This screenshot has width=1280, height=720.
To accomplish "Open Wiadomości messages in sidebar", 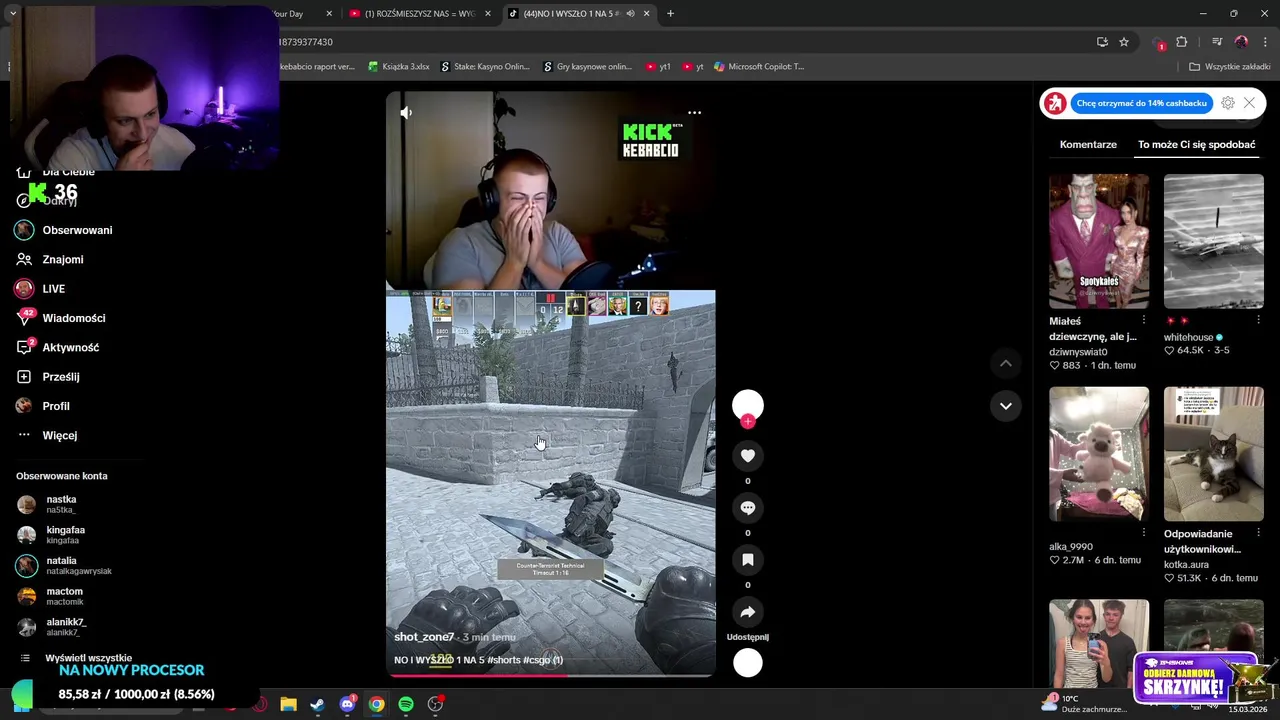I will point(60,318).
